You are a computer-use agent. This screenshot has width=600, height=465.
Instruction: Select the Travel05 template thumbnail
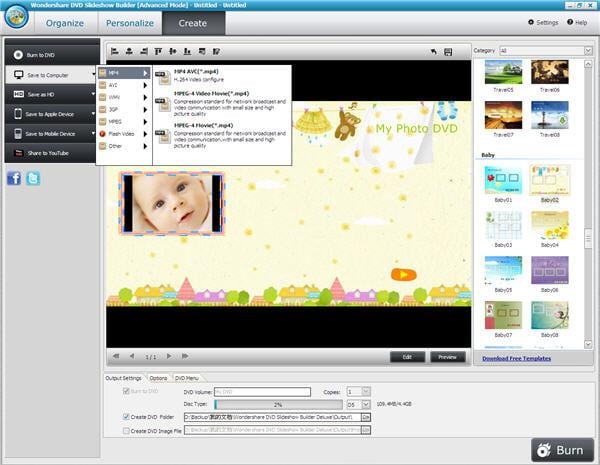click(x=503, y=72)
